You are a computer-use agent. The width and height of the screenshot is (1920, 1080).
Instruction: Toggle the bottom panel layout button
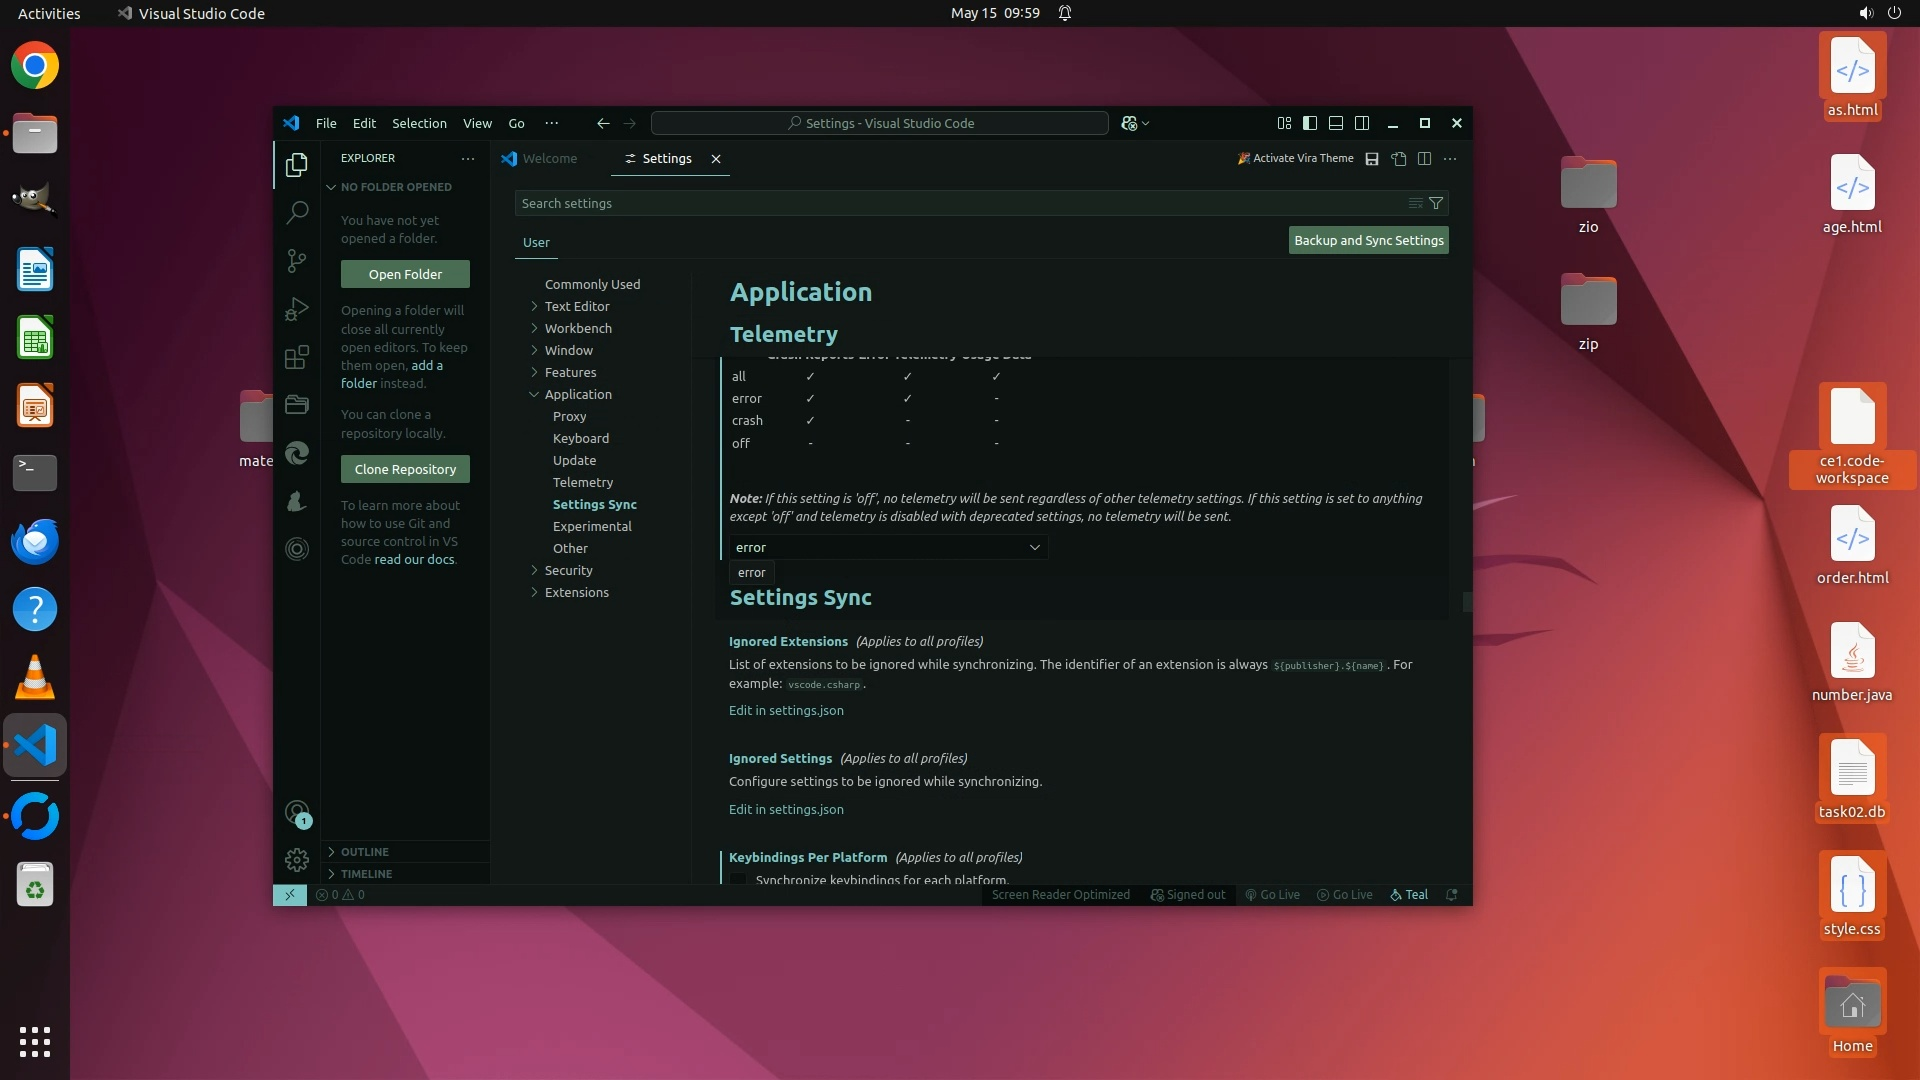1336,123
